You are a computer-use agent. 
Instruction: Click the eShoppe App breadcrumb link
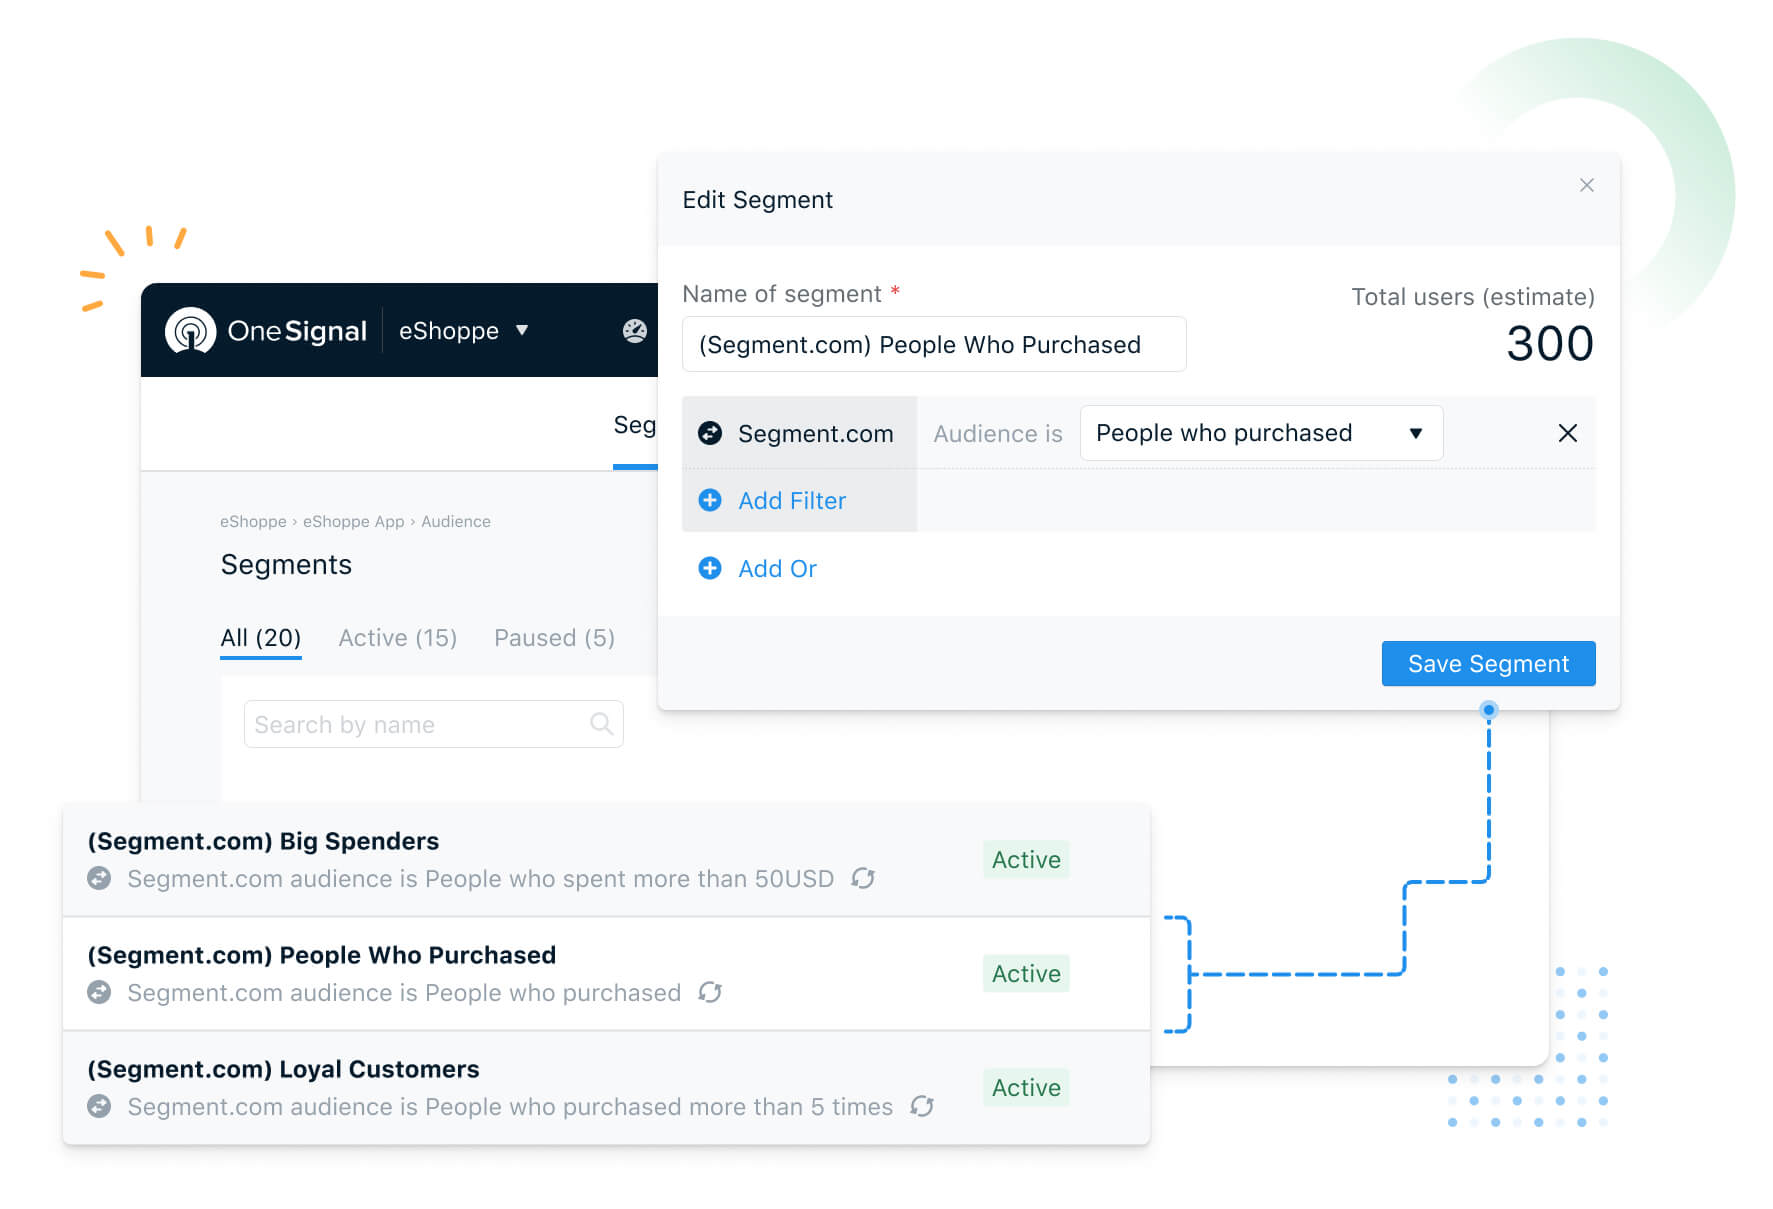353,521
